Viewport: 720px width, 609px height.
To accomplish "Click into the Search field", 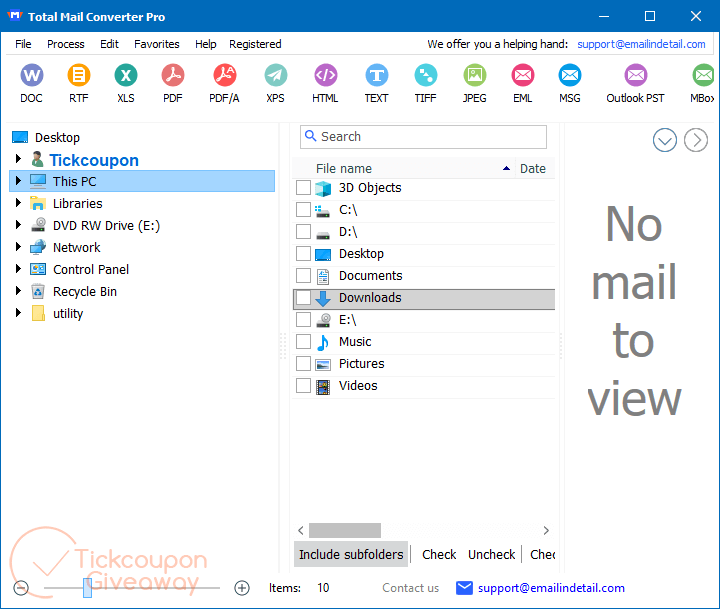I will coord(423,136).
